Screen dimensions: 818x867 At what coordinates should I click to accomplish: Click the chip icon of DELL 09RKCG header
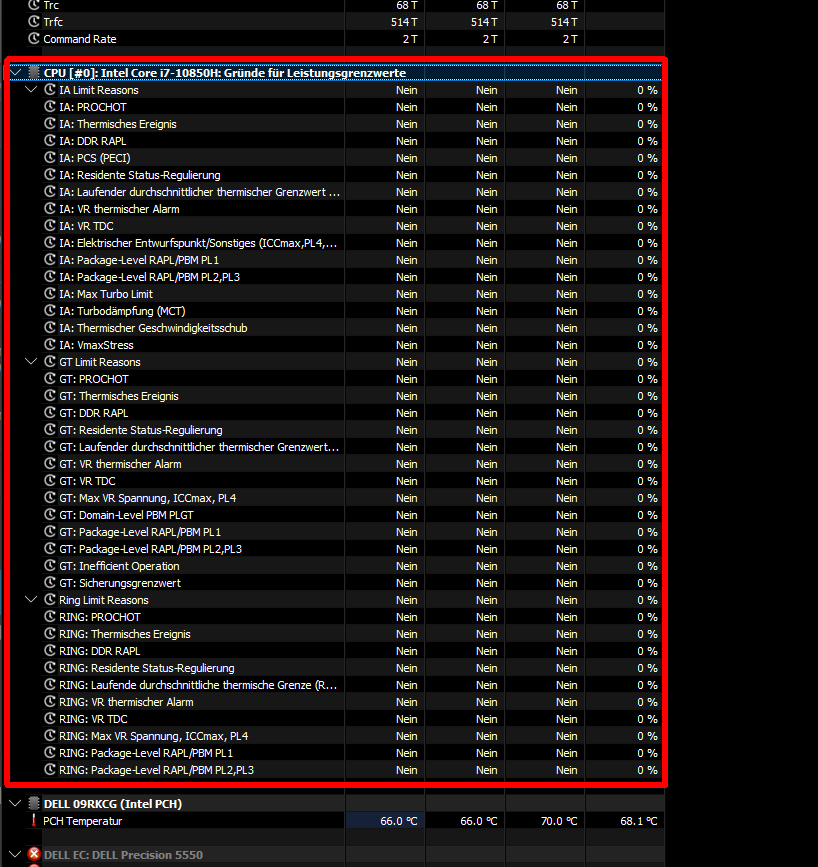coord(34,803)
